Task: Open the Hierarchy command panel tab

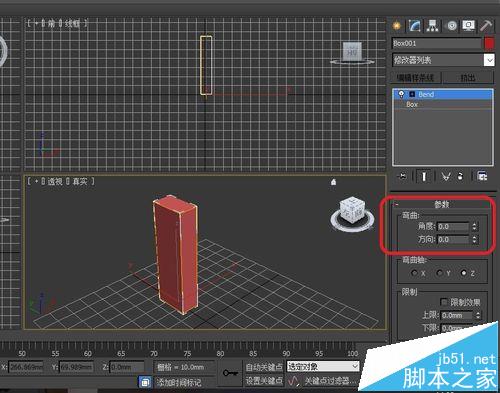Action: 432,26
